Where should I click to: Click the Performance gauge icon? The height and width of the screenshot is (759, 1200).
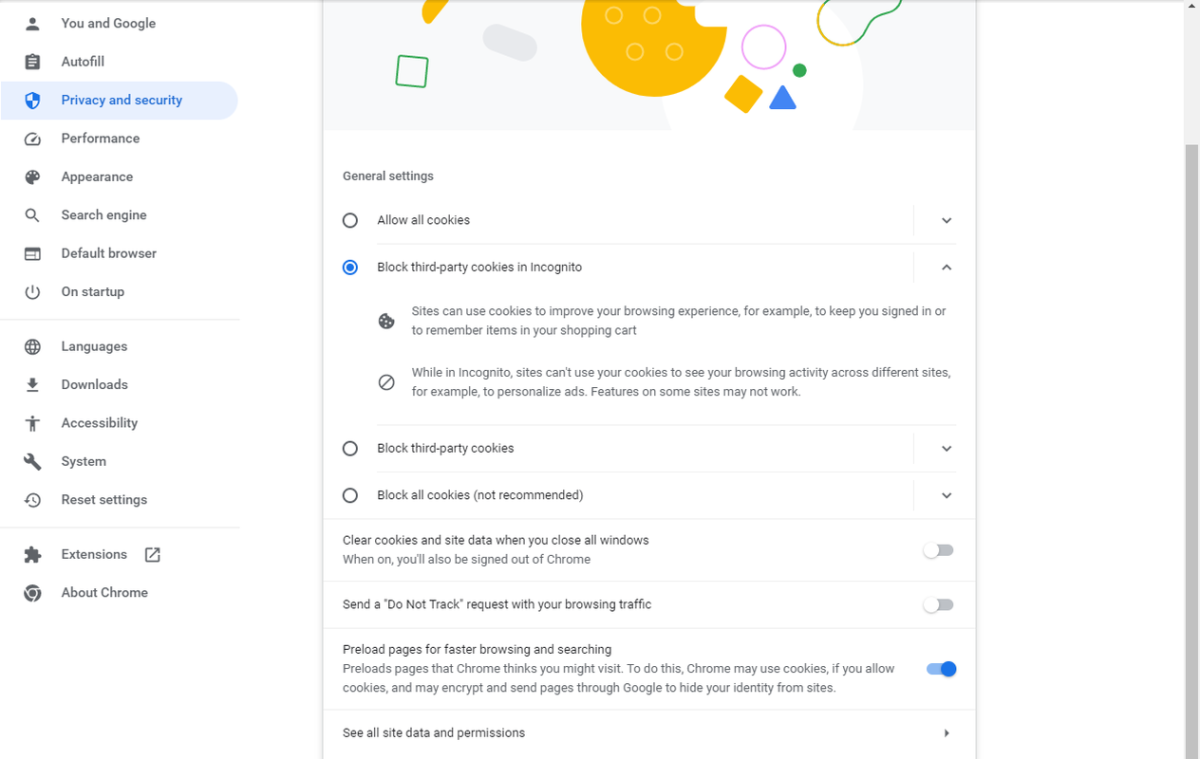pos(33,139)
